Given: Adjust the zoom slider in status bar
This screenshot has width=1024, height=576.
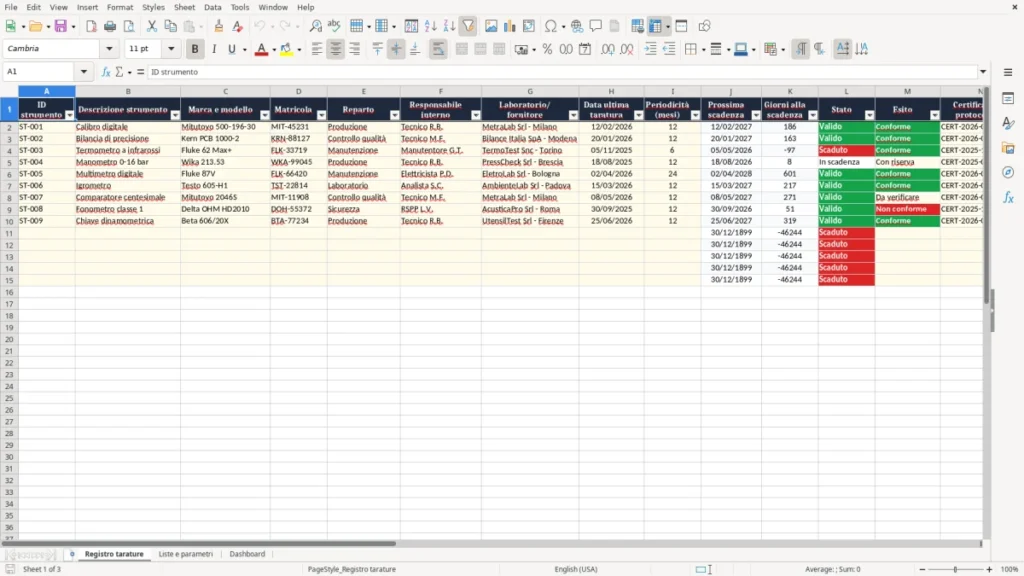Looking at the screenshot, I should [x=955, y=569].
